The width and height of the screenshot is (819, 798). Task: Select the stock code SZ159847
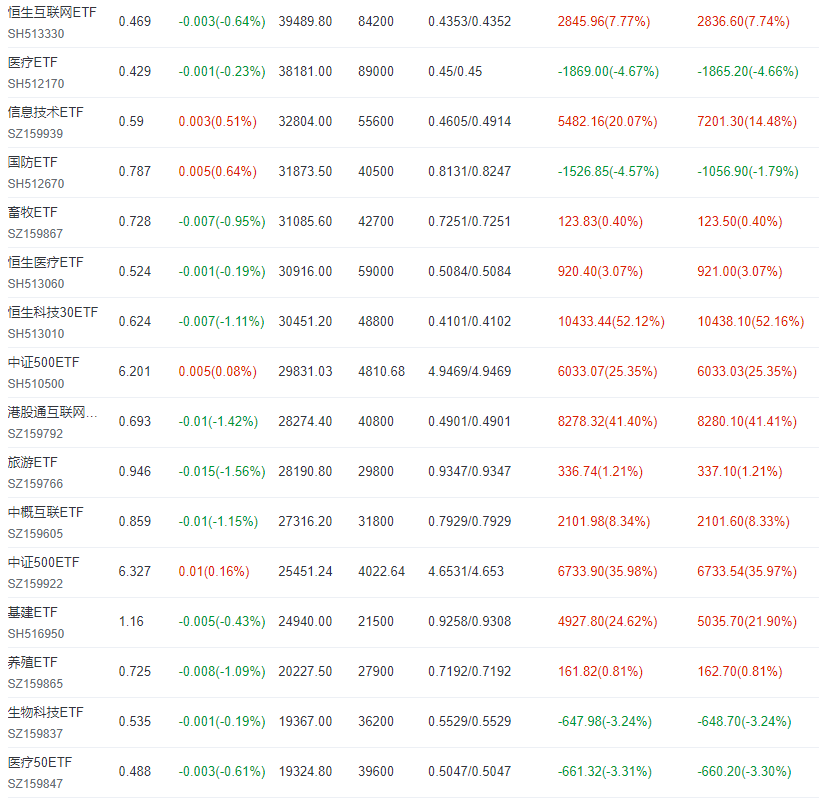[36, 784]
